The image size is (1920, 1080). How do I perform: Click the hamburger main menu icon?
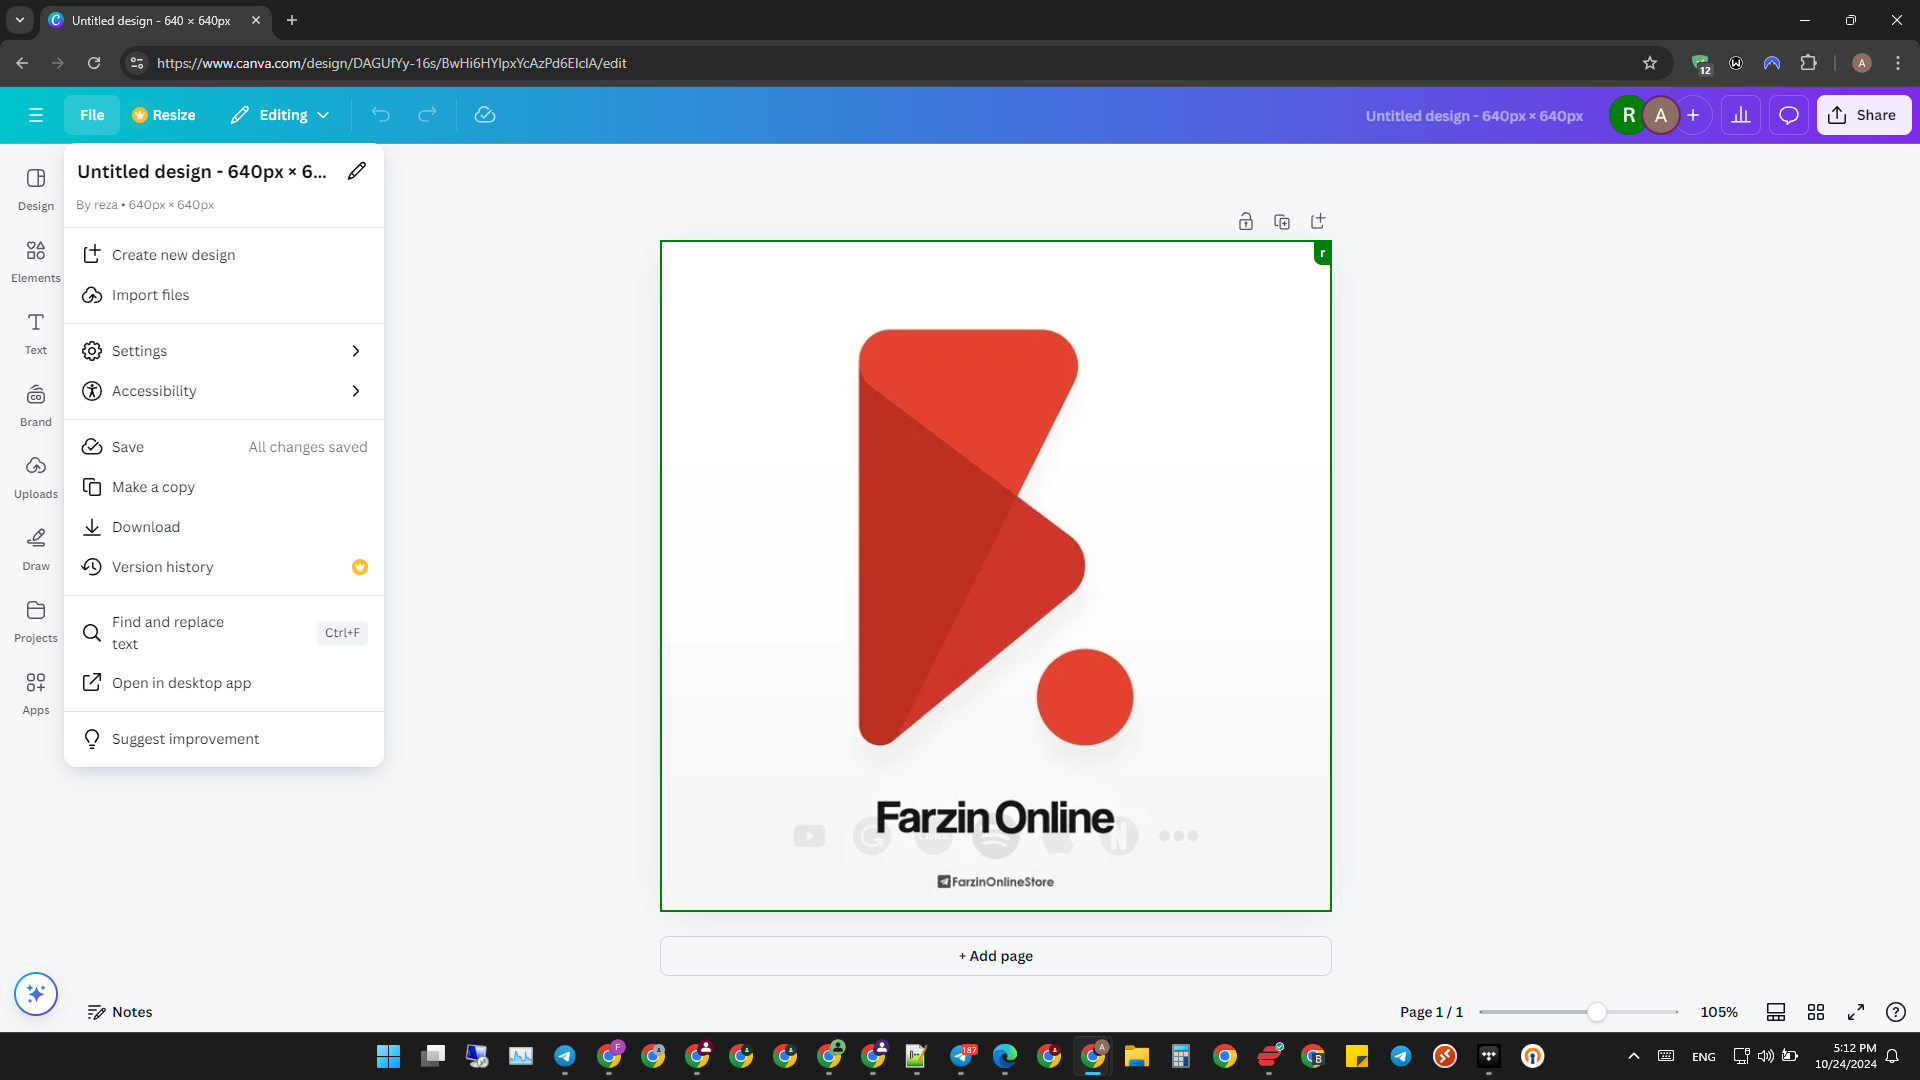[36, 115]
